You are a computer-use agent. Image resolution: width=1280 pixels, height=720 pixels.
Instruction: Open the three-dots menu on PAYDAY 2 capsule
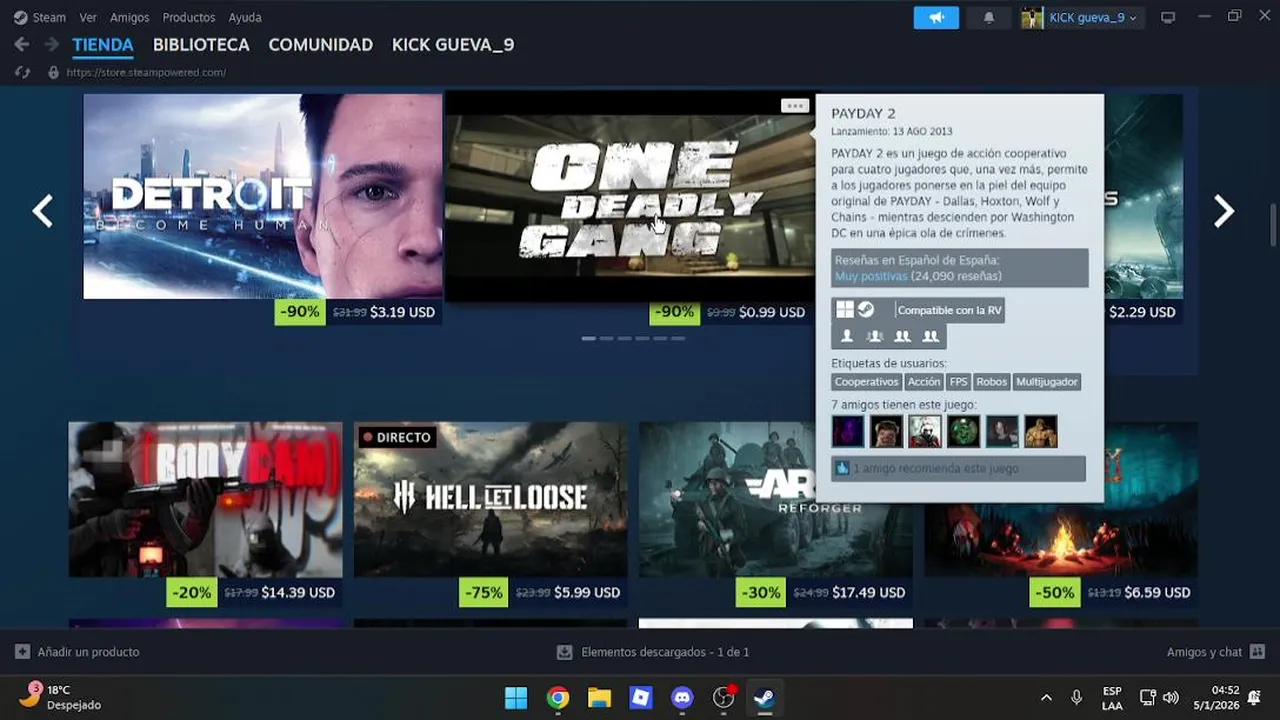click(x=795, y=106)
